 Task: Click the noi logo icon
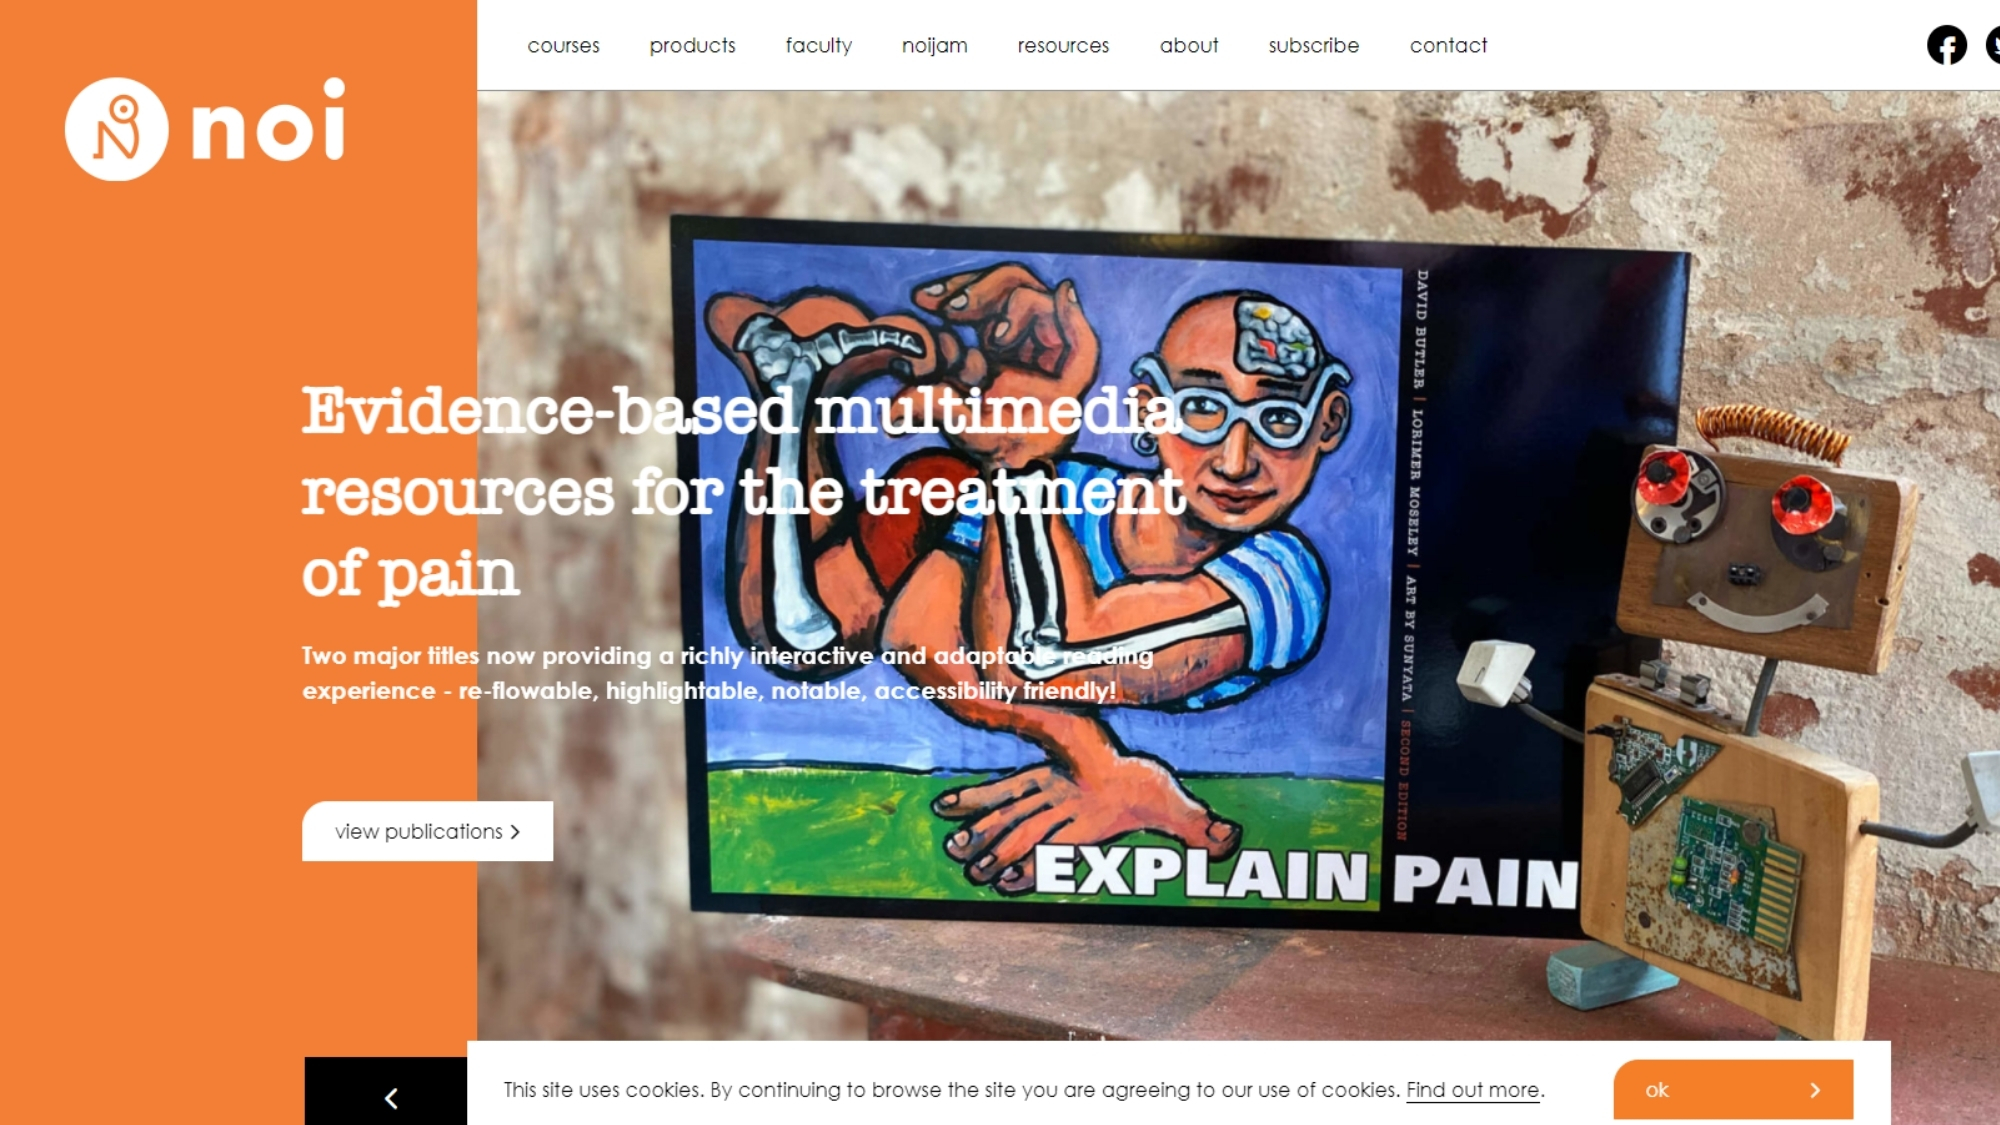116,129
